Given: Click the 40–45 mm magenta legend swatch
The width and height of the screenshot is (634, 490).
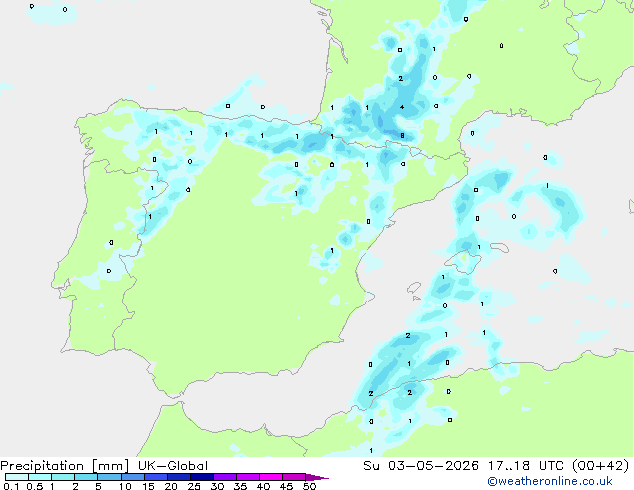Looking at the screenshot, I should pos(271,477).
